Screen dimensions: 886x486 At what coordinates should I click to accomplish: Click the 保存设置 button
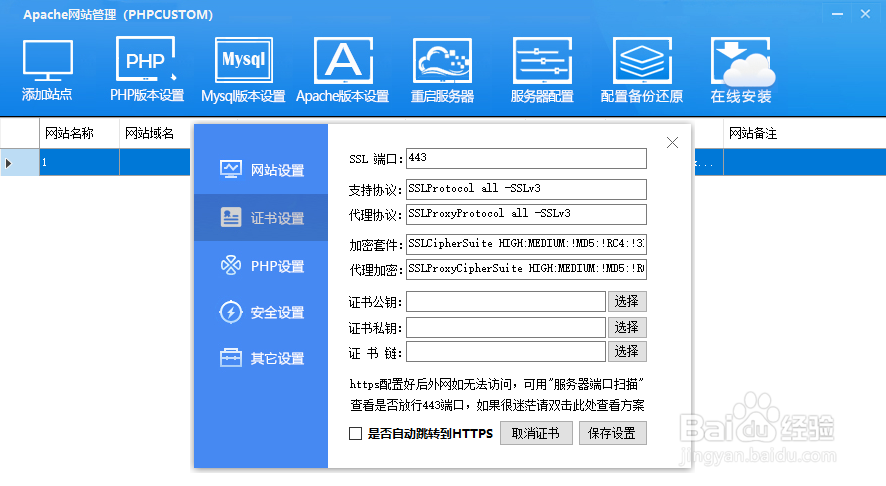point(613,433)
